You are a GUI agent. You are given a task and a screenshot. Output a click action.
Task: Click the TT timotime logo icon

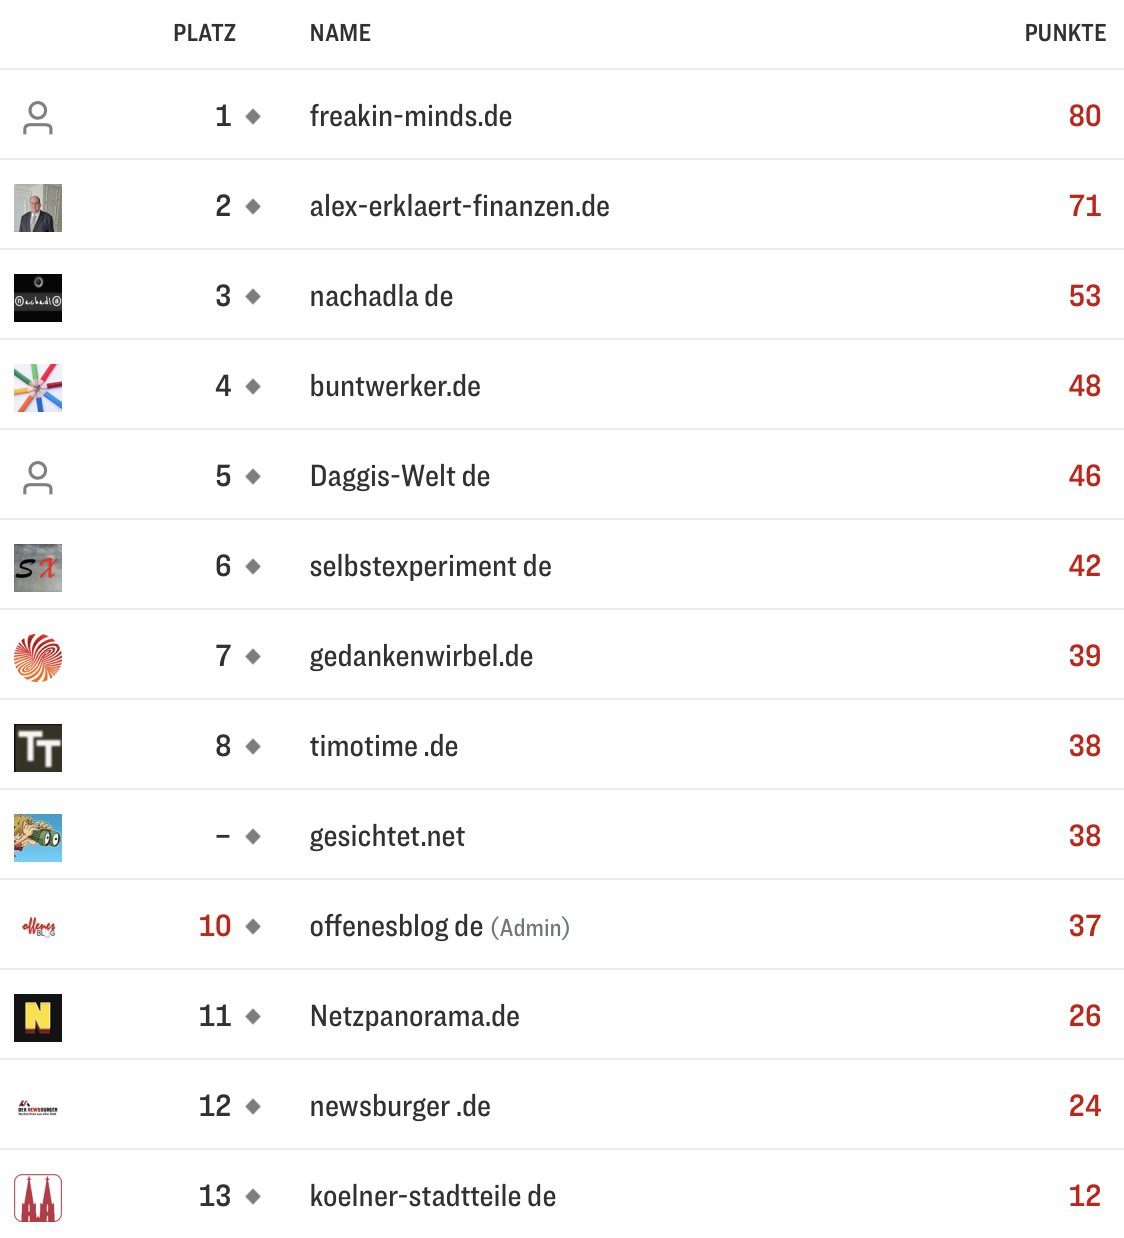pos(38,748)
